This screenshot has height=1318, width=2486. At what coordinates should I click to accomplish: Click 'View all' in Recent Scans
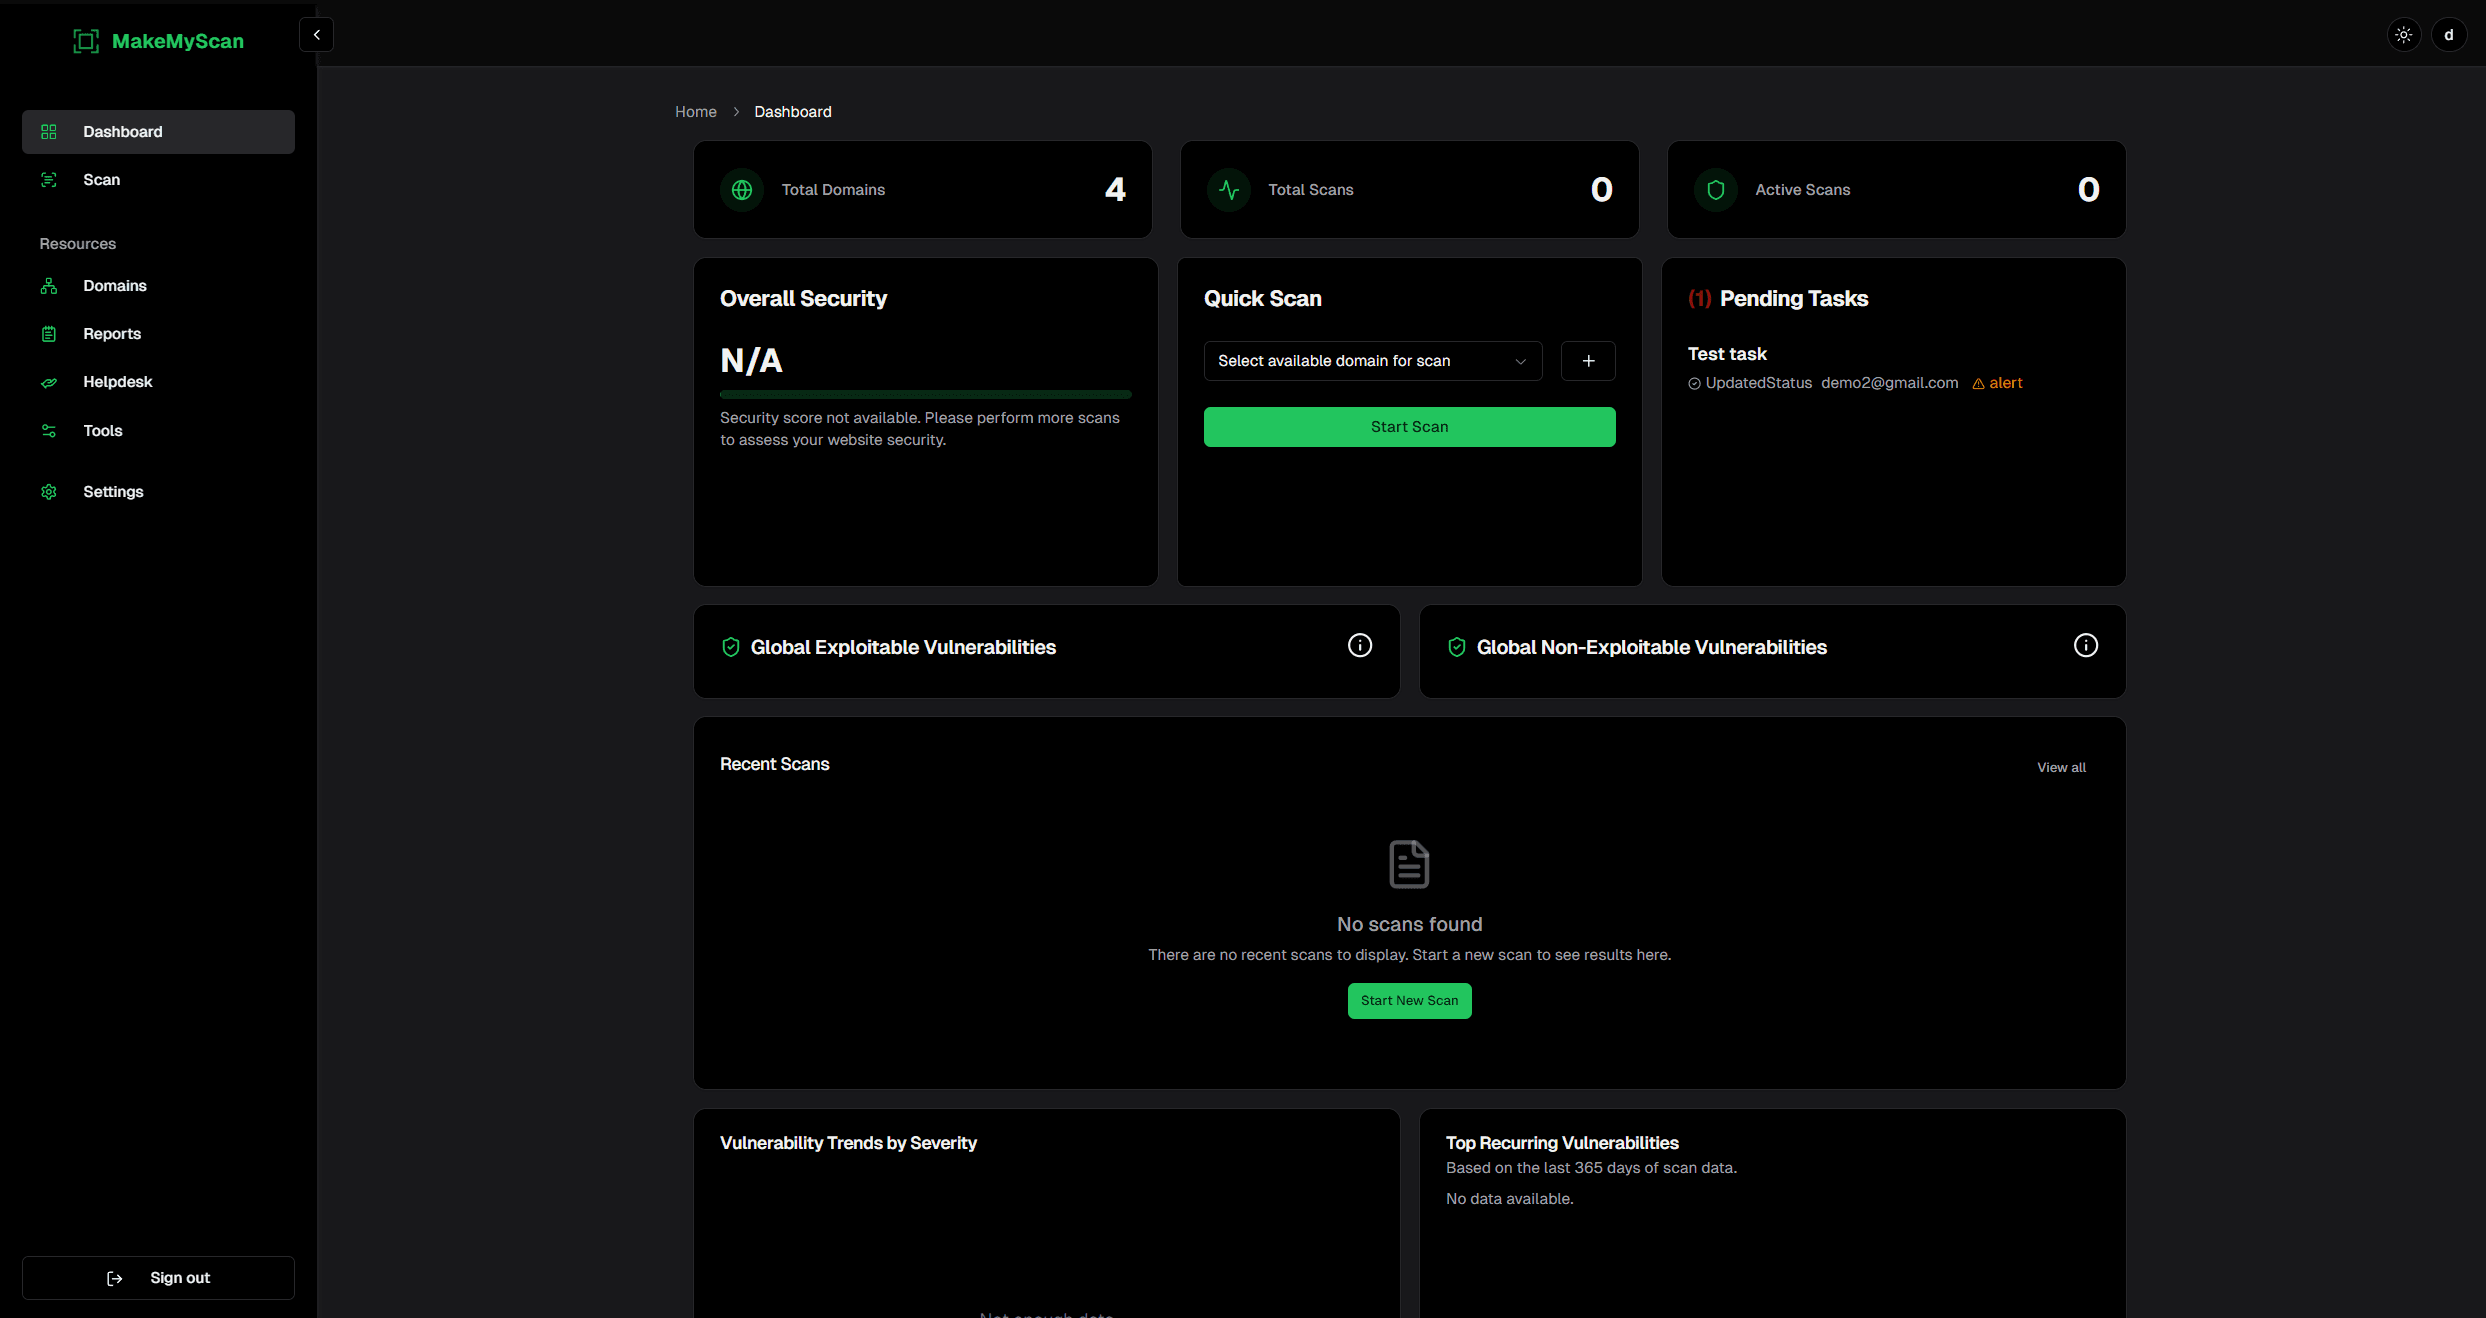tap(2061, 768)
